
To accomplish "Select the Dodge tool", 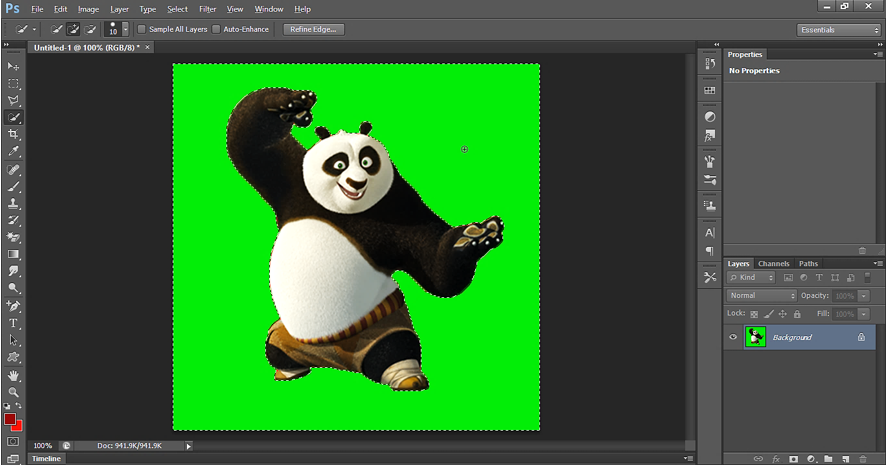I will click(13, 288).
